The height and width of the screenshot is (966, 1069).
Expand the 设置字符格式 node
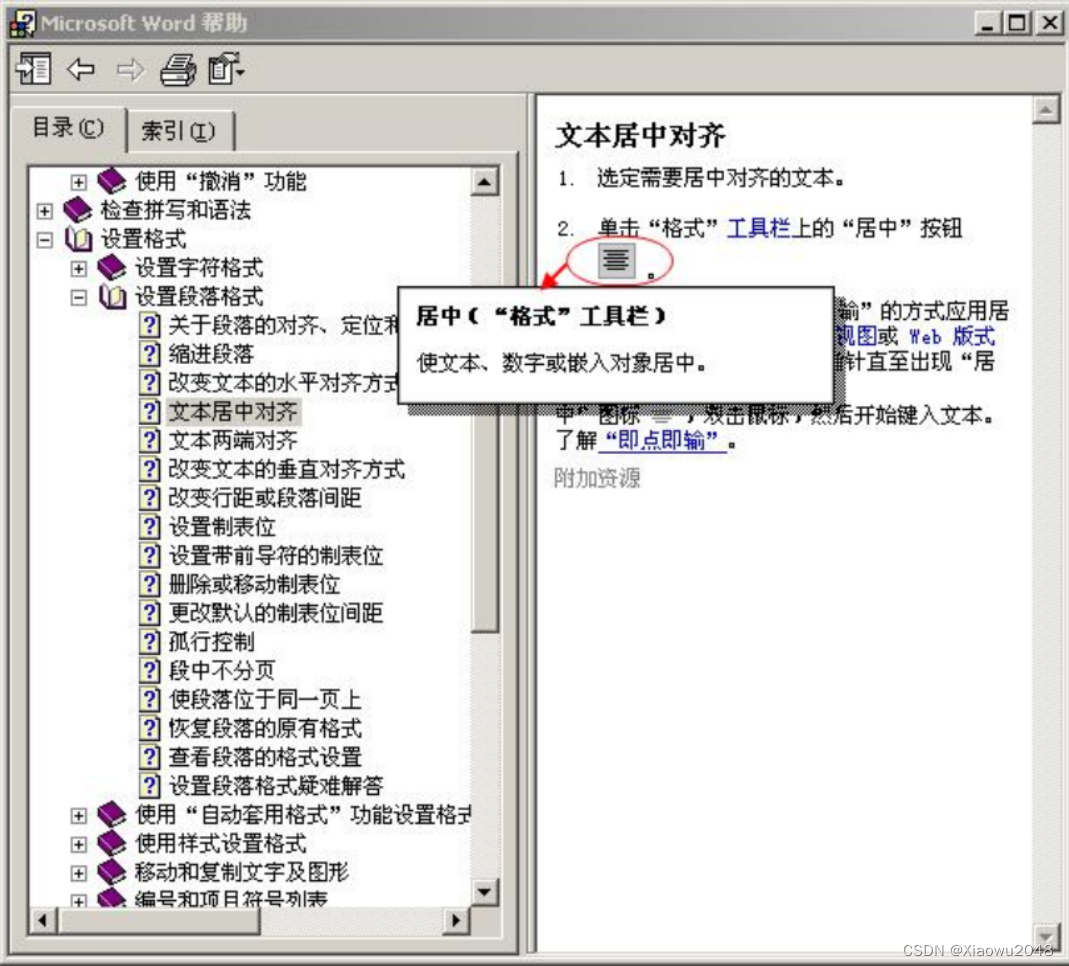[78, 268]
